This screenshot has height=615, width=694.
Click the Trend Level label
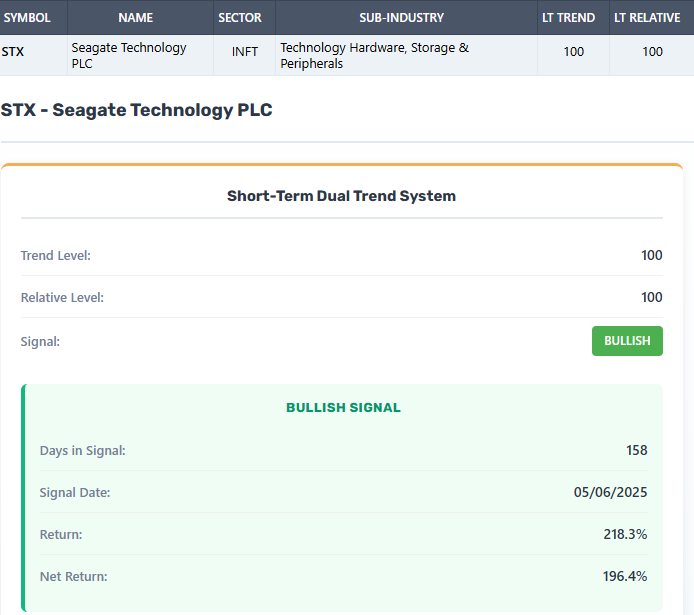pyautogui.click(x=56, y=256)
